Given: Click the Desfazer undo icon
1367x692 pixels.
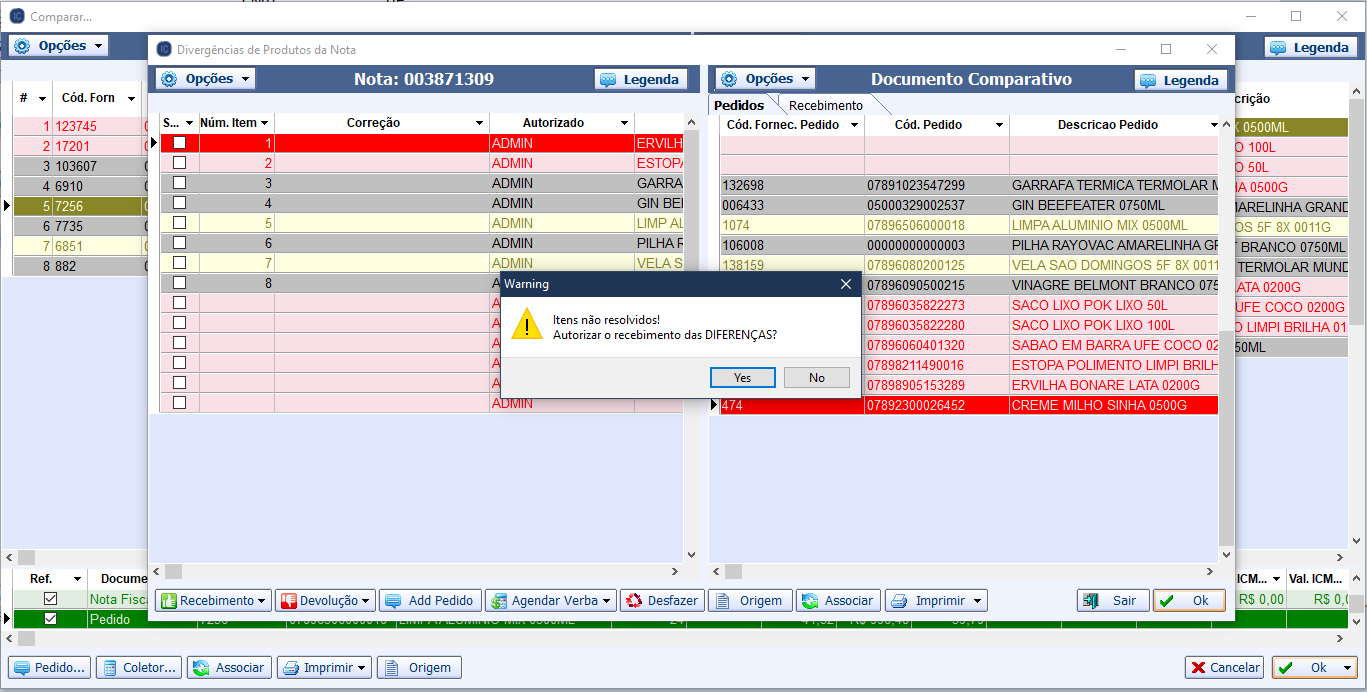Looking at the screenshot, I should (661, 600).
